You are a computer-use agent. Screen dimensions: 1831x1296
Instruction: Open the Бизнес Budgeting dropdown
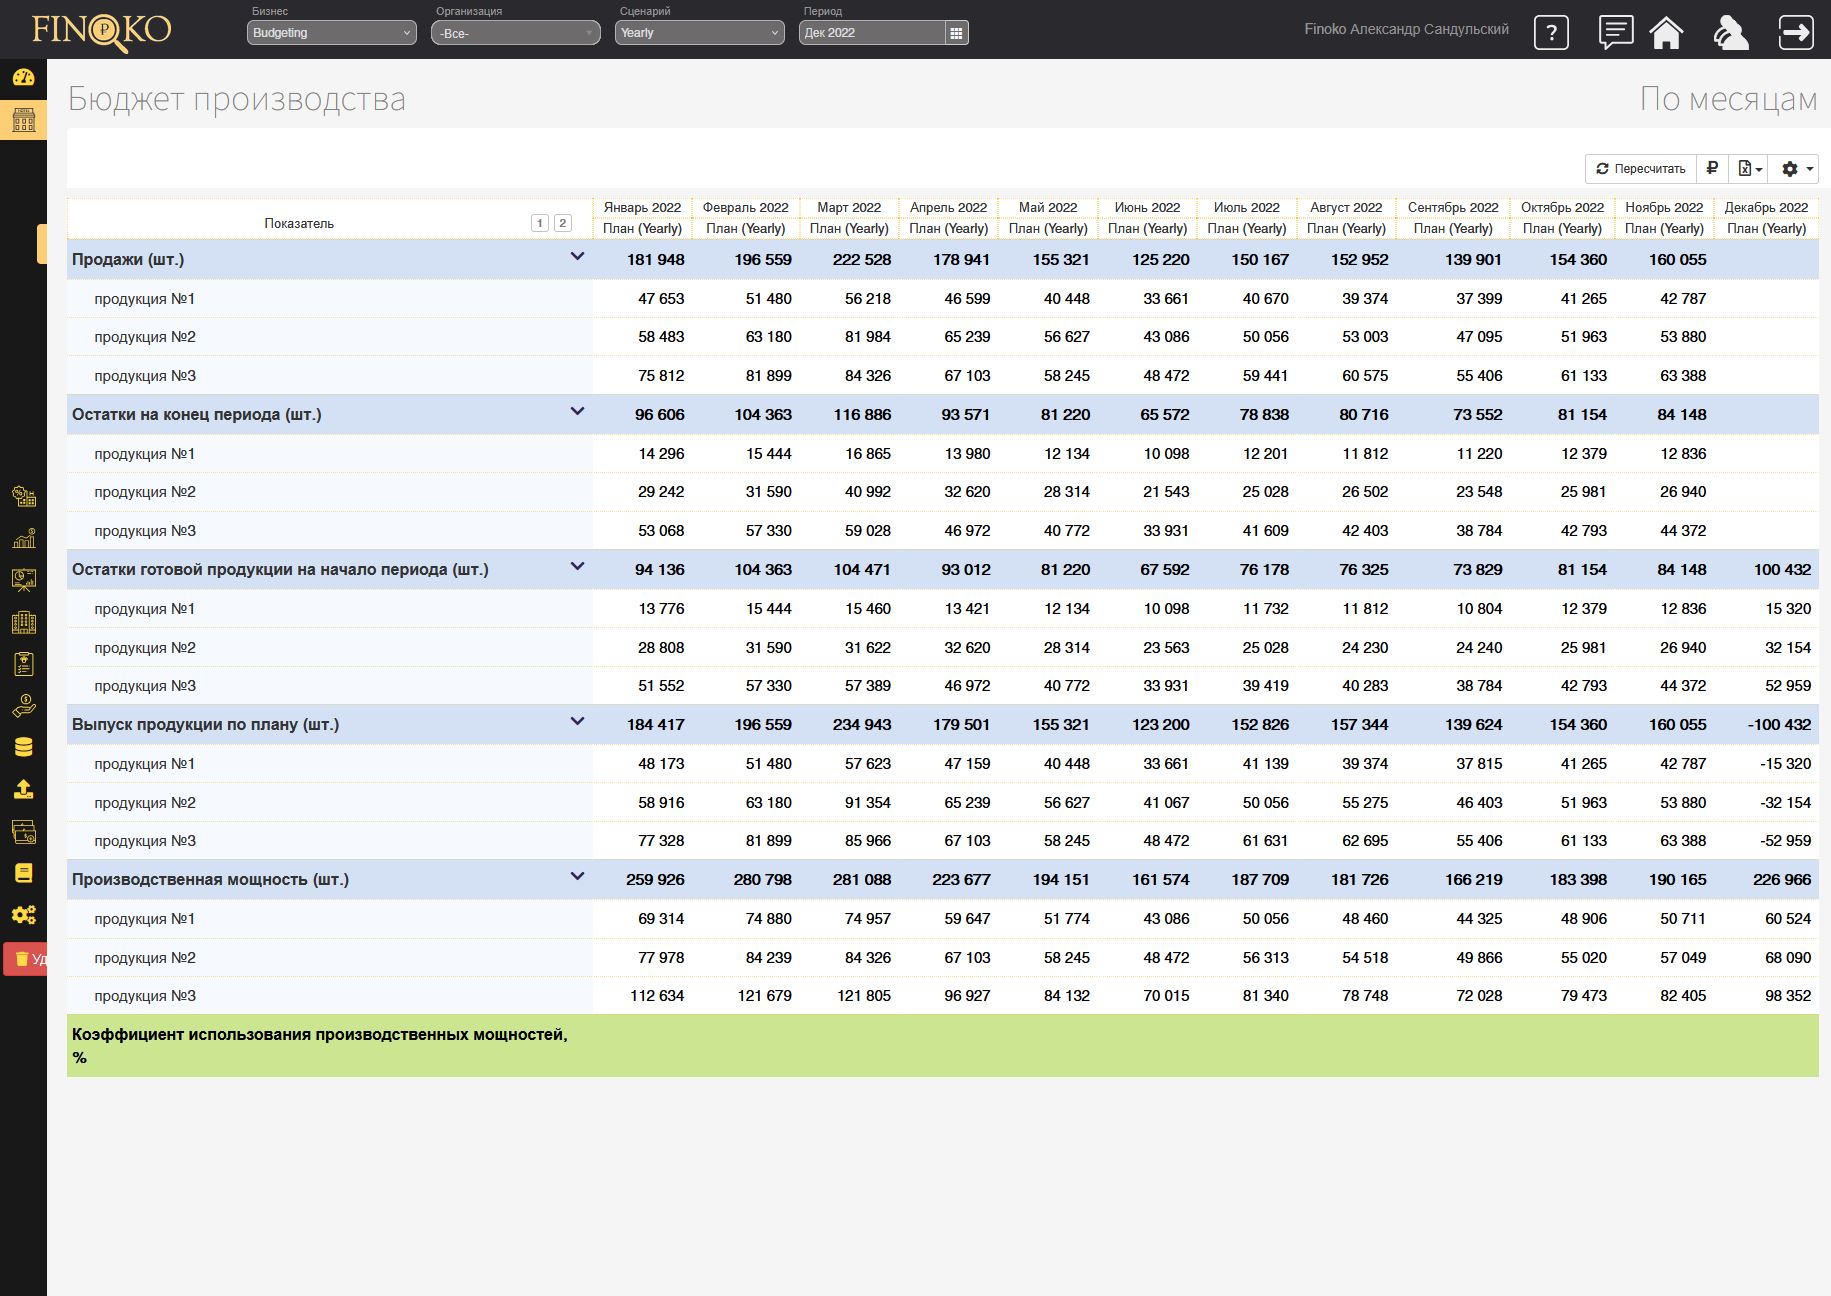[x=331, y=33]
